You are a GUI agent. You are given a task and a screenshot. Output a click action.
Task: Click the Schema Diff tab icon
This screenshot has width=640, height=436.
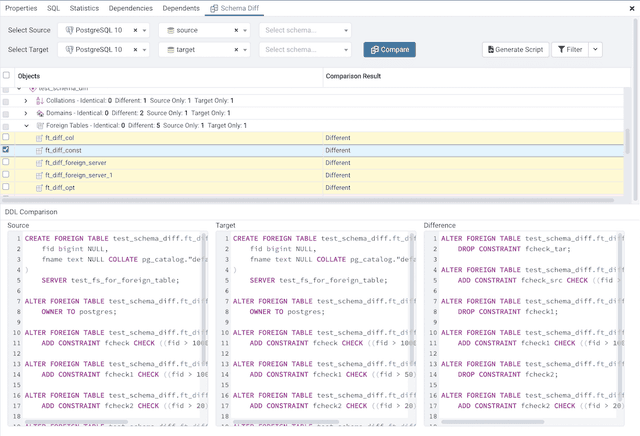(x=214, y=8)
